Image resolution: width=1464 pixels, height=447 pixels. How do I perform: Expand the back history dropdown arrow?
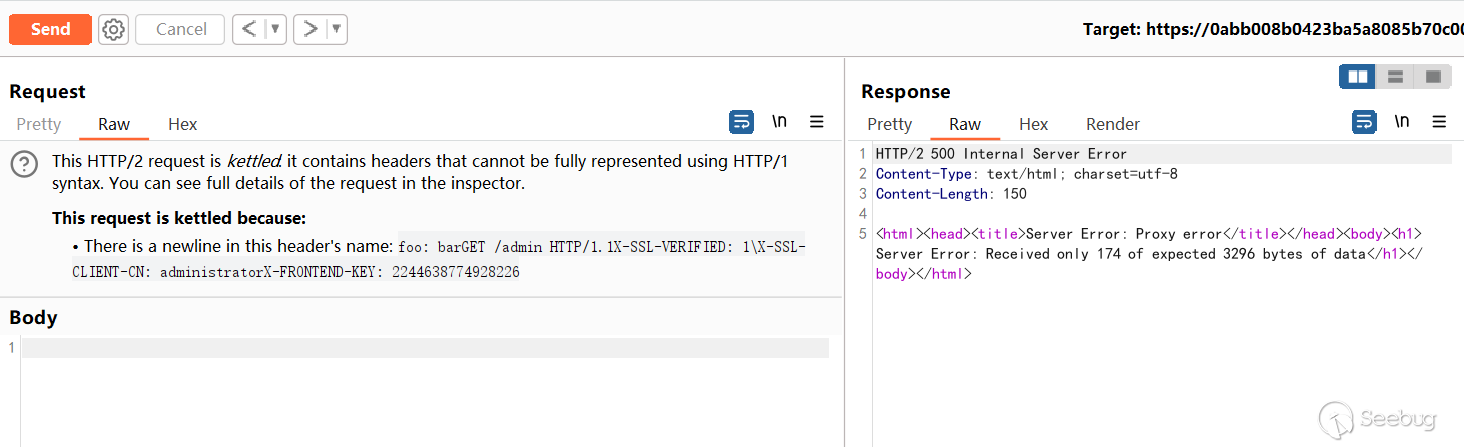click(276, 29)
